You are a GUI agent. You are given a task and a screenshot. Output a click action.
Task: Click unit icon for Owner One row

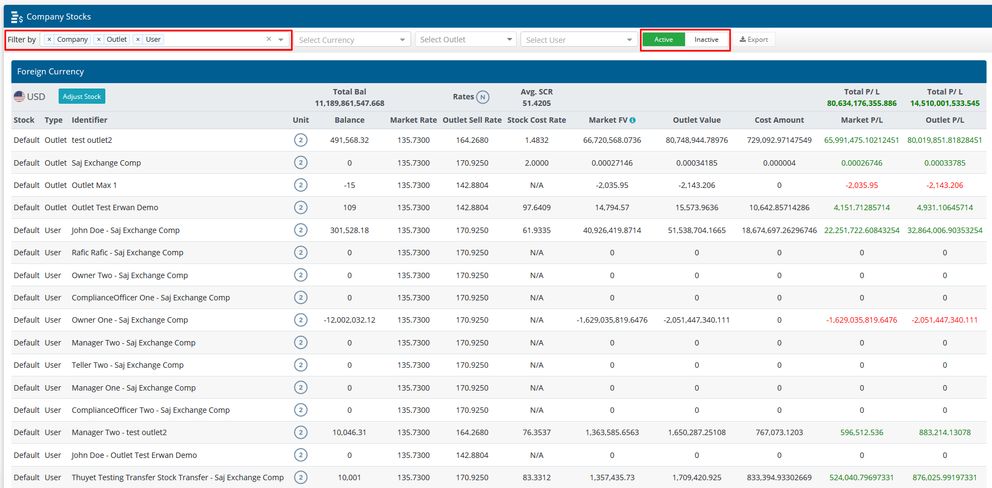tap(301, 320)
